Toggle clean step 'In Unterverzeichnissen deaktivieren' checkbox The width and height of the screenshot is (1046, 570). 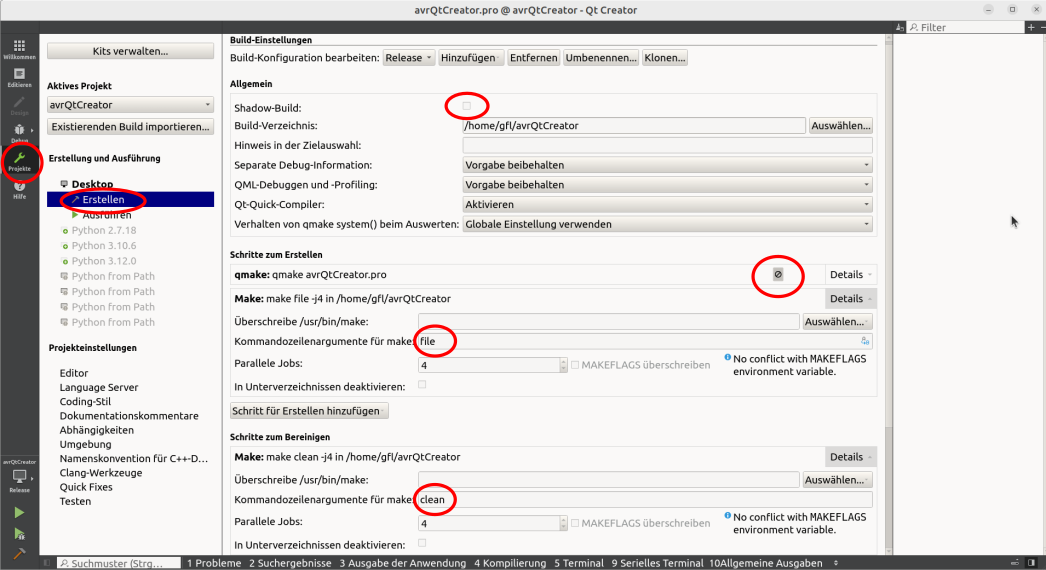(422, 543)
